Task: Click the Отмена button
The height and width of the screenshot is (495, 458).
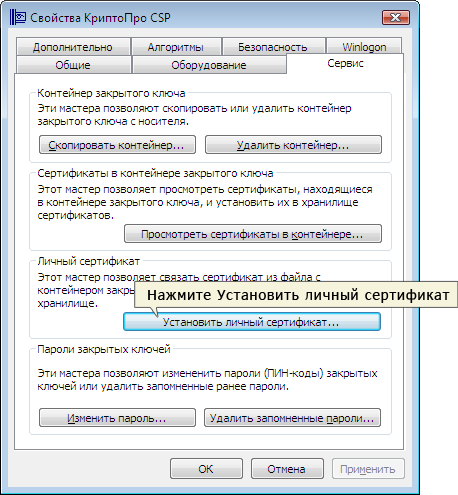Action: 287,469
